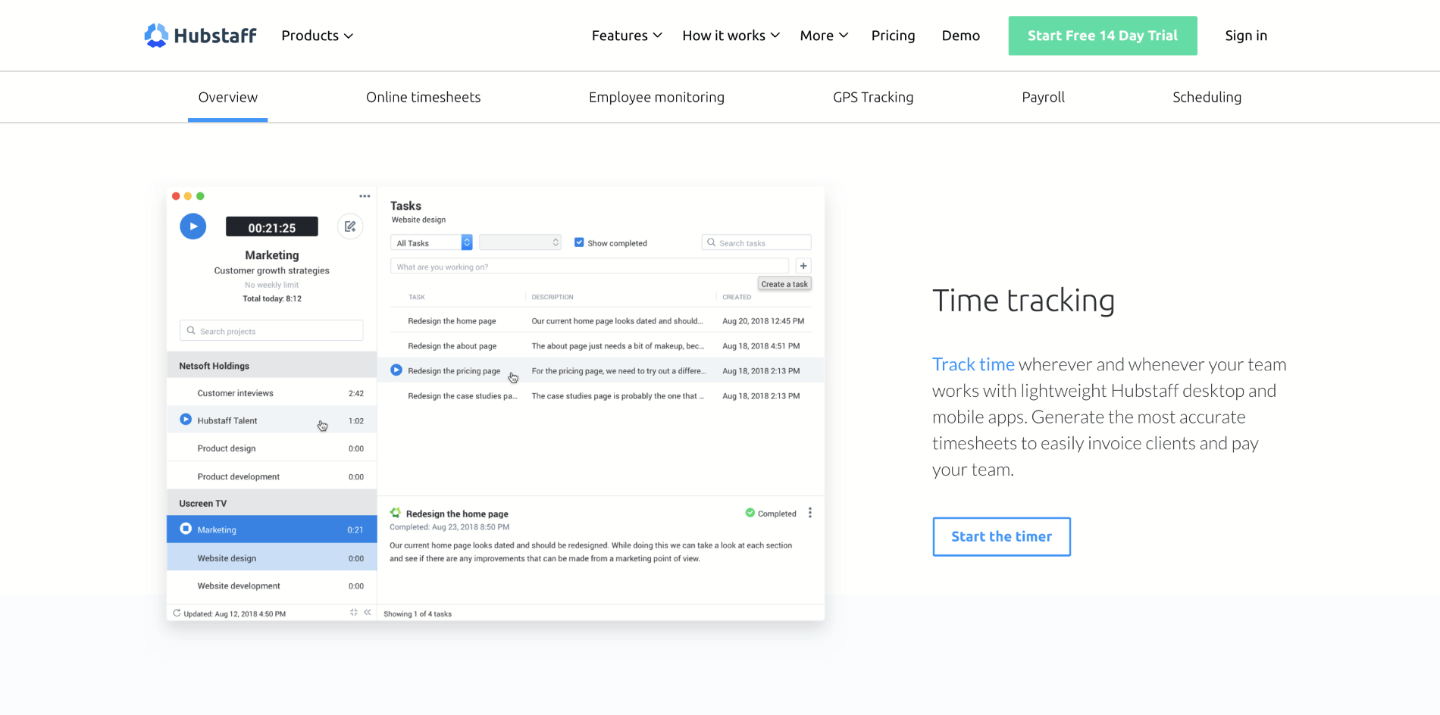Click the Search tasks field
Screen dimensions: 1440x715
[x=756, y=243]
